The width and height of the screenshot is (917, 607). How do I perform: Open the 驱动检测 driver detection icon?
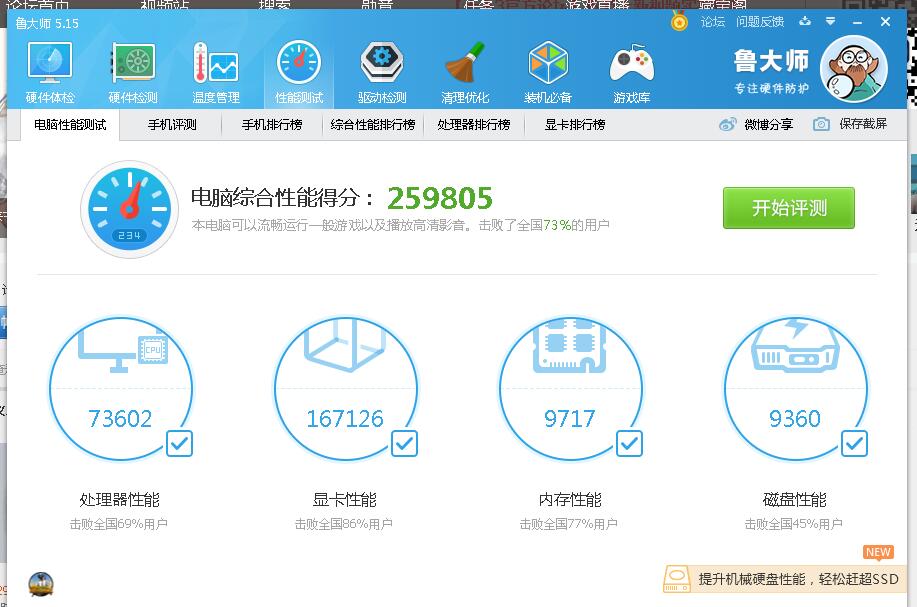coord(382,63)
